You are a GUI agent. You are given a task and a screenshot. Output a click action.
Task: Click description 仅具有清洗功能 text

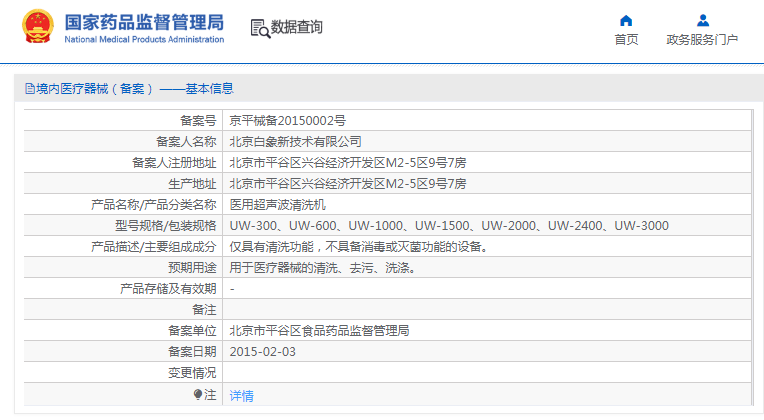tap(359, 247)
